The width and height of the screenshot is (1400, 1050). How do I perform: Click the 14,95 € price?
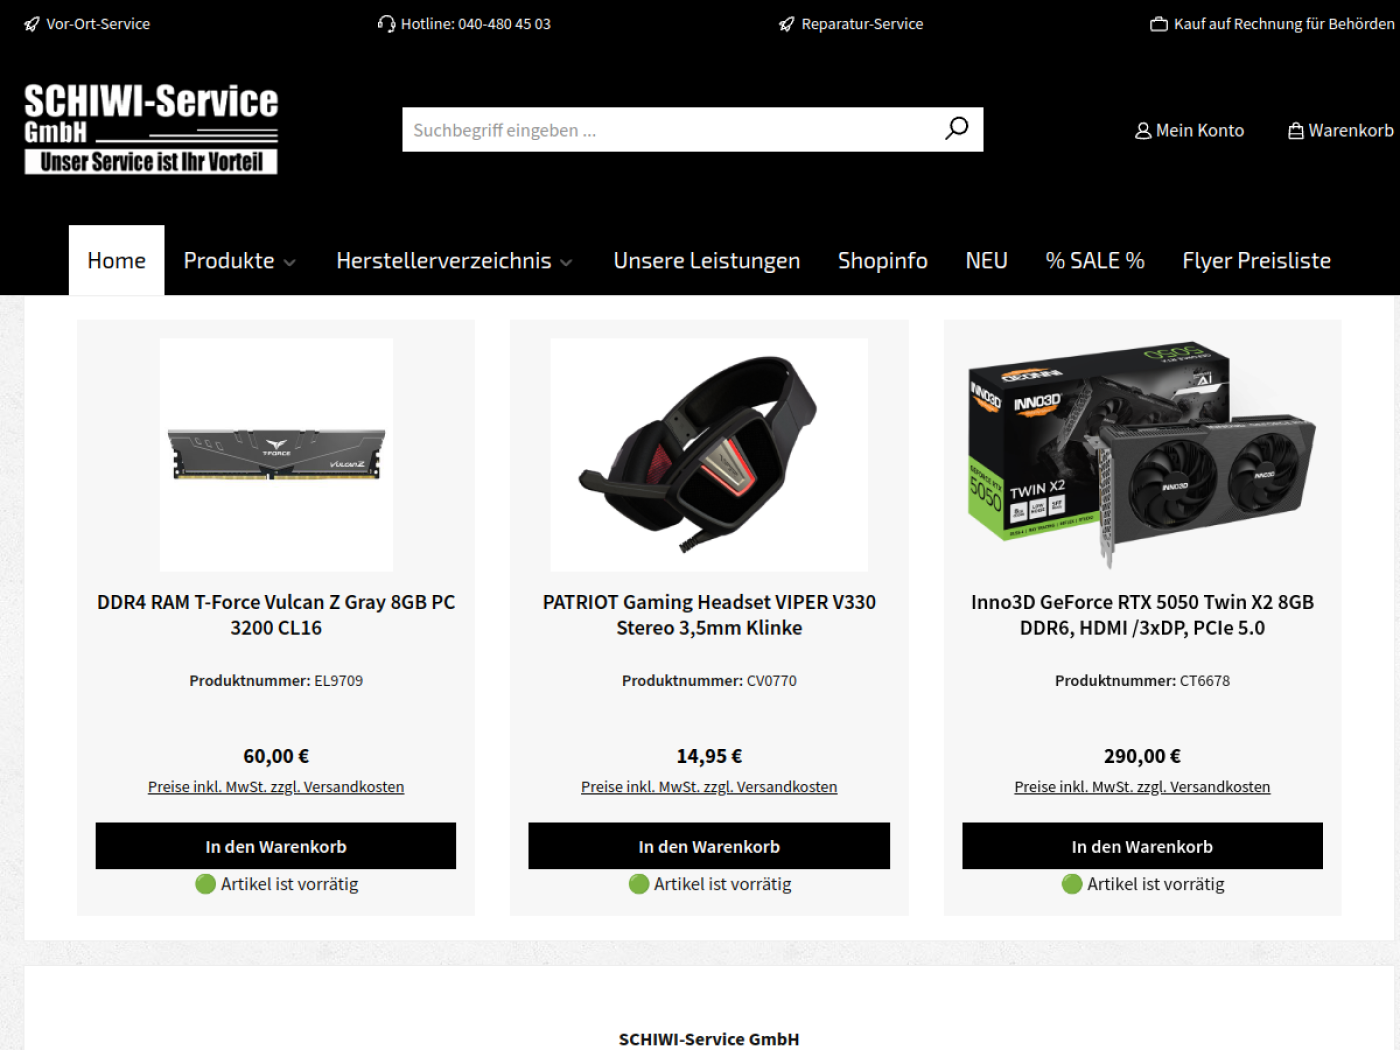709,756
